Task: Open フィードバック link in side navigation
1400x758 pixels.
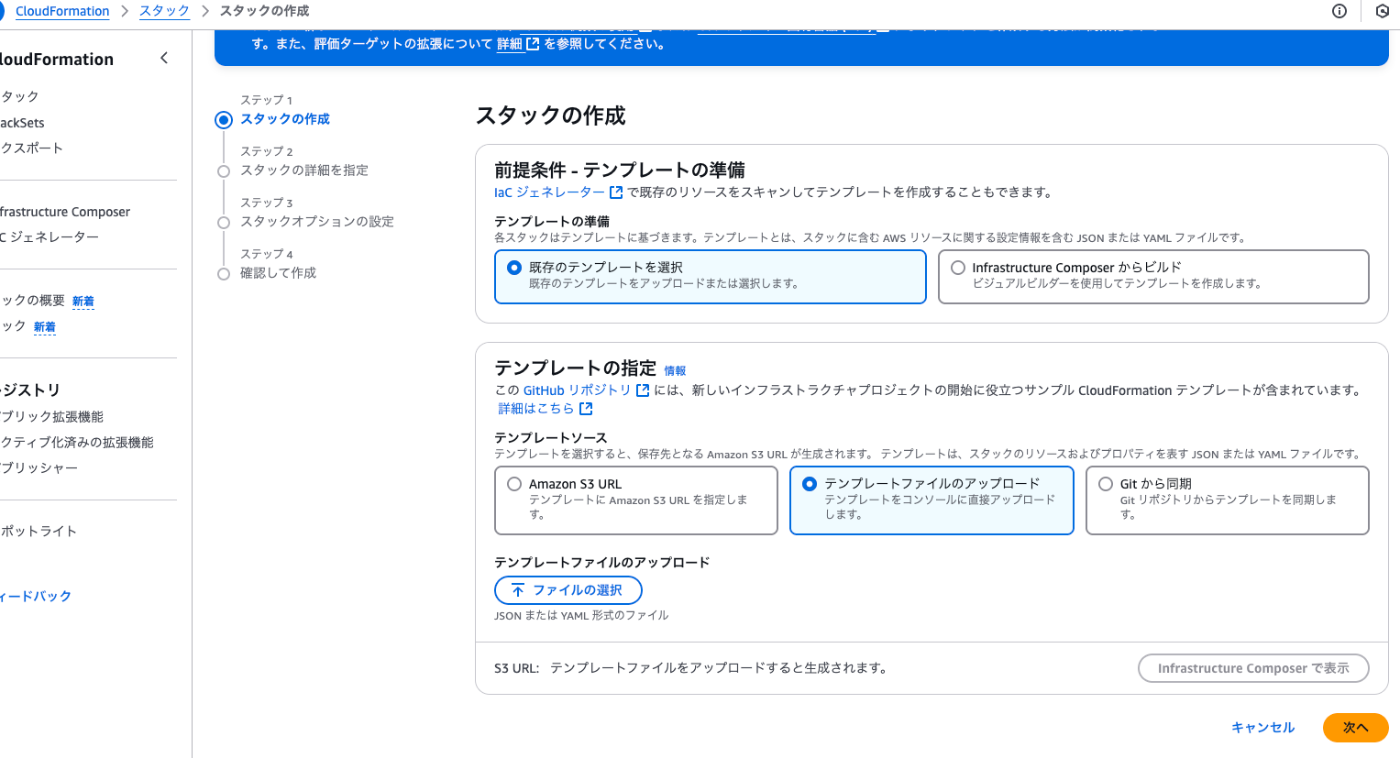Action: (x=36, y=596)
